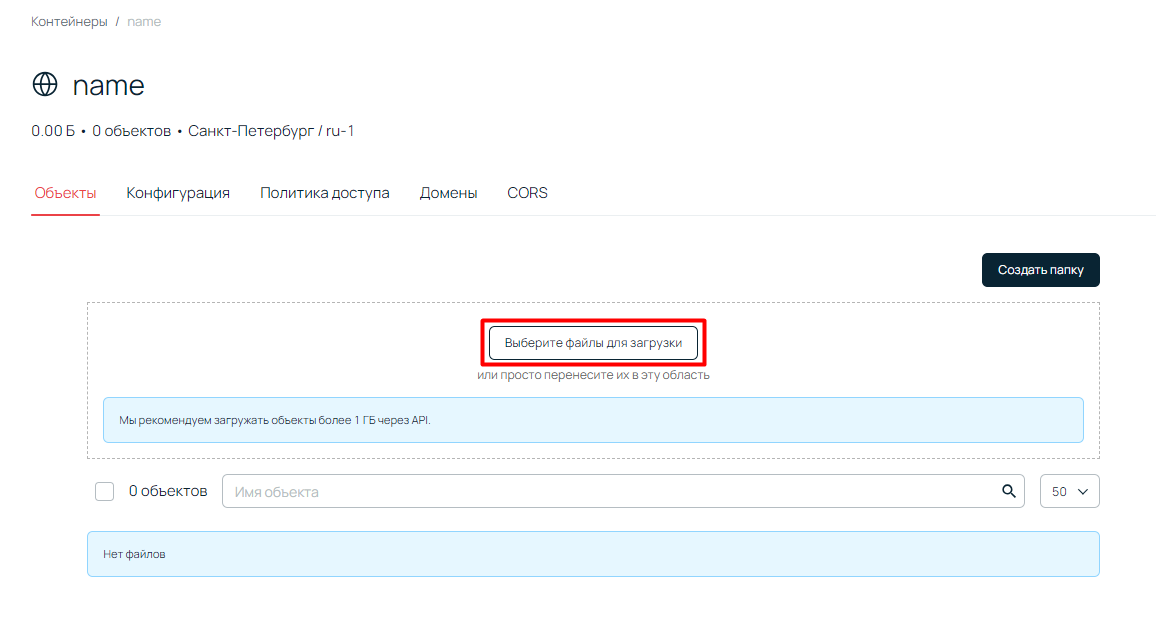Switch to the Объекты tab
The image size is (1170, 640).
(x=65, y=193)
